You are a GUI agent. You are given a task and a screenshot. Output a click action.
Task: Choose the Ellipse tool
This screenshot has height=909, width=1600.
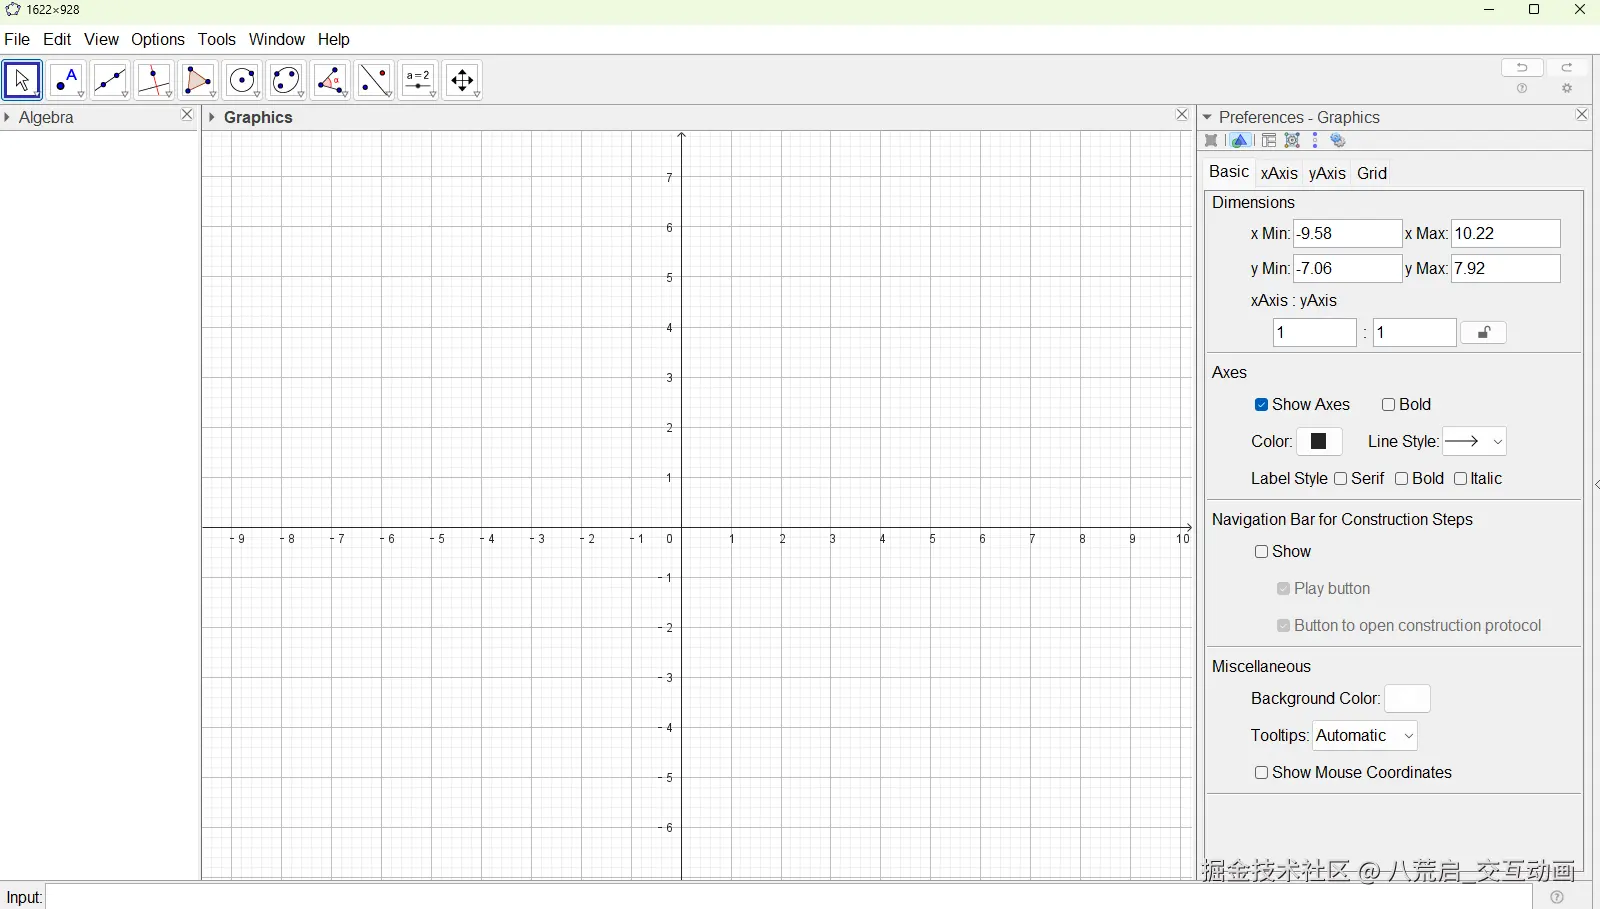[286, 80]
